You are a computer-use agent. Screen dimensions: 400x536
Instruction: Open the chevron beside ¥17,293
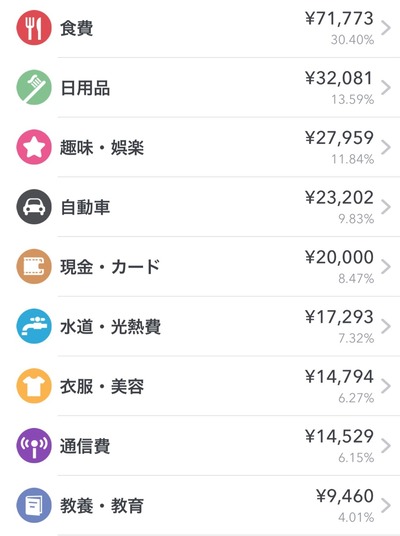[386, 326]
